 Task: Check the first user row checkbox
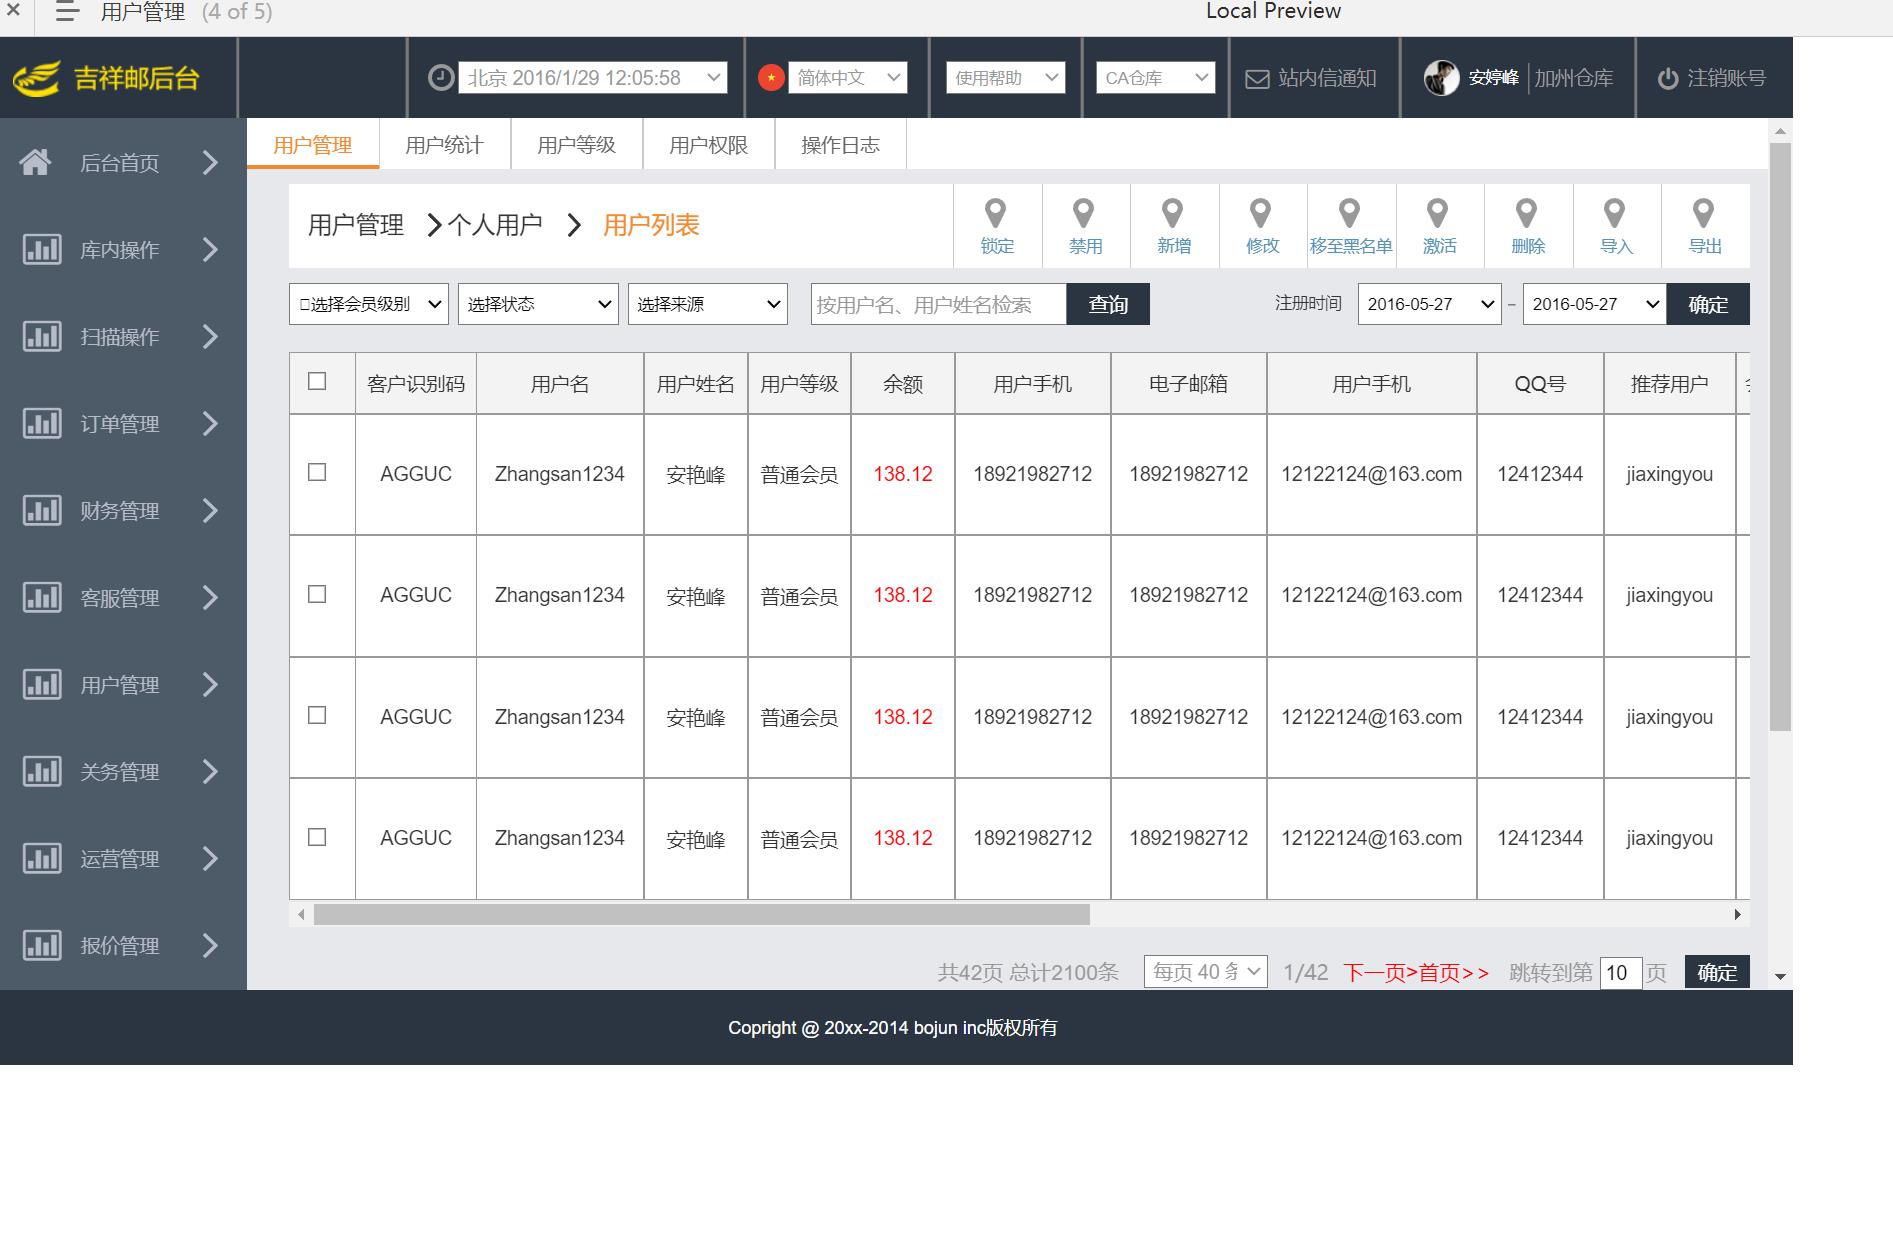point(317,472)
